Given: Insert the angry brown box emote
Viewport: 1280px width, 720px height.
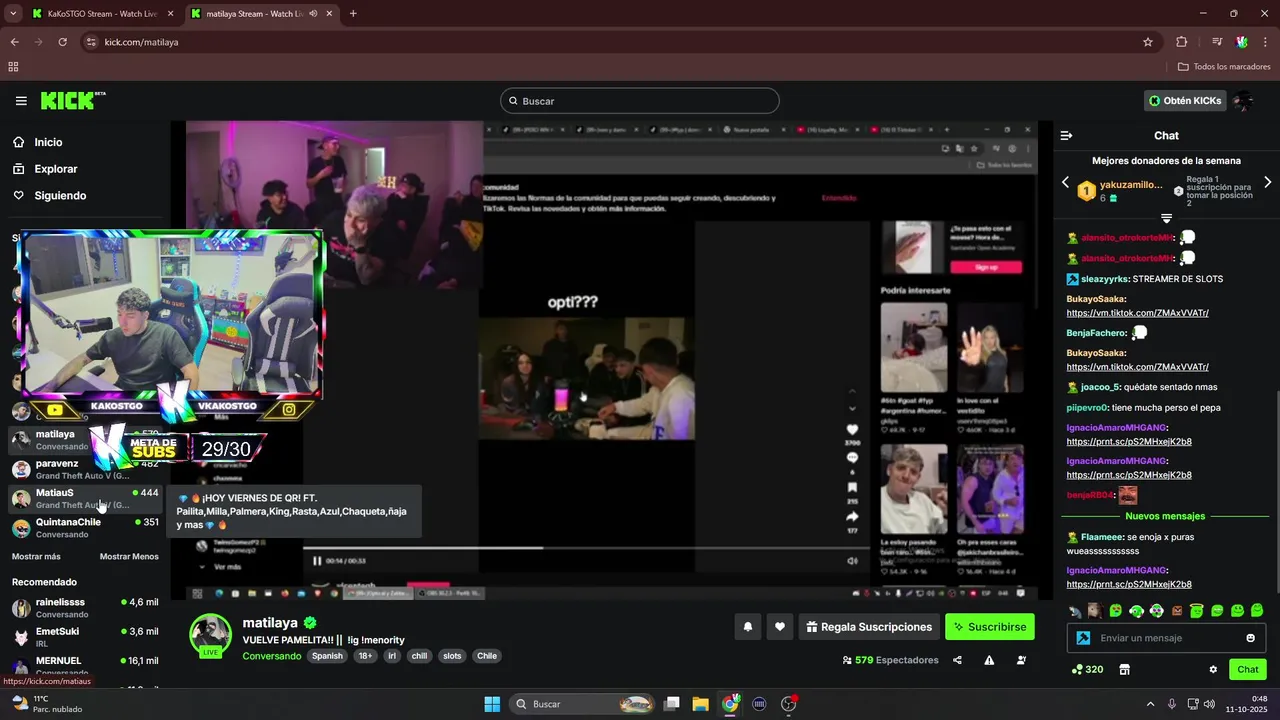Looking at the screenshot, I should tap(1177, 611).
